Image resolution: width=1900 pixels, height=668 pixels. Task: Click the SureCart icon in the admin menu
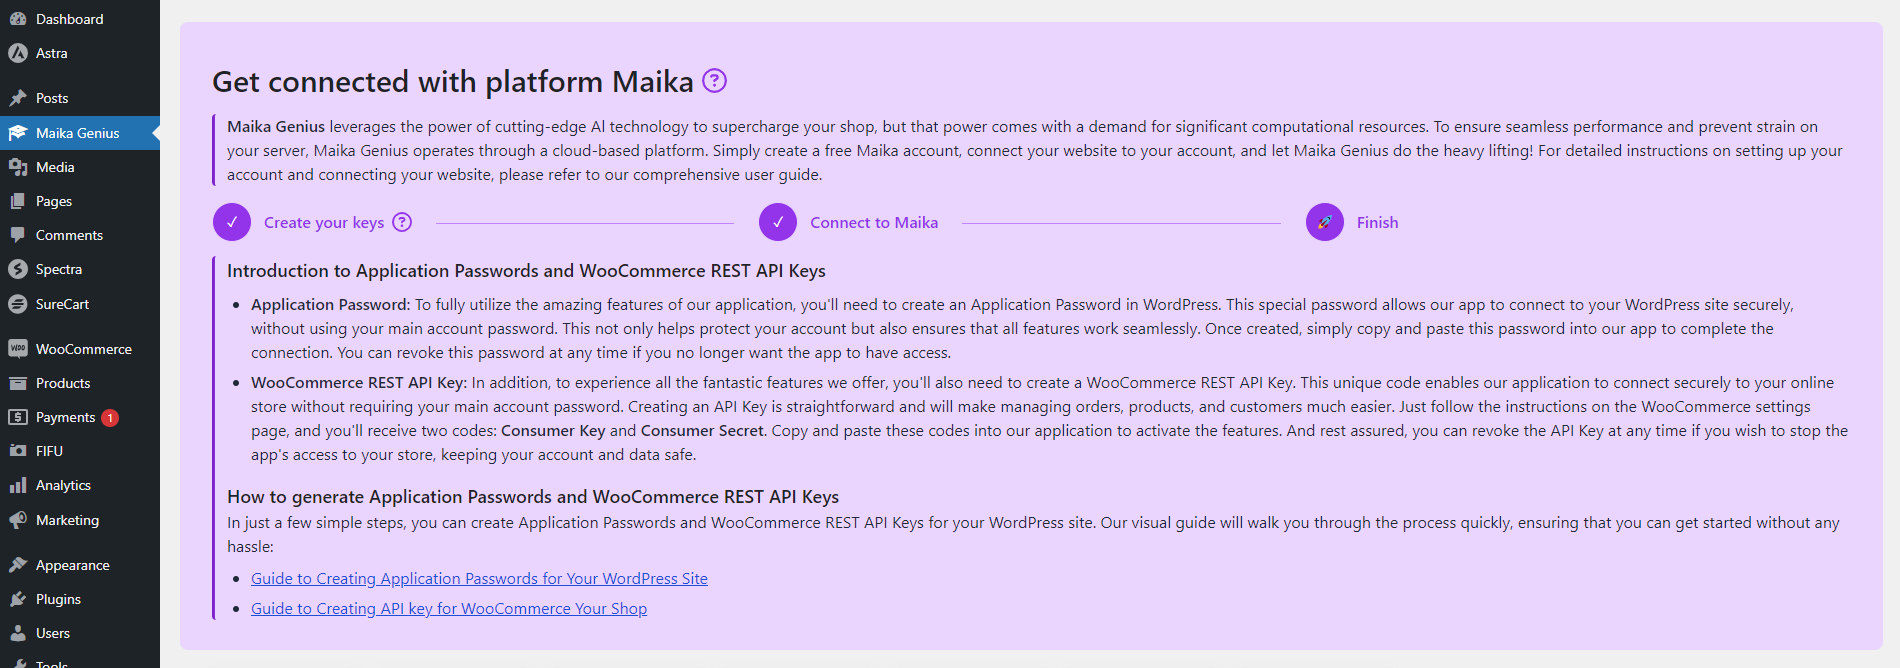coord(18,304)
